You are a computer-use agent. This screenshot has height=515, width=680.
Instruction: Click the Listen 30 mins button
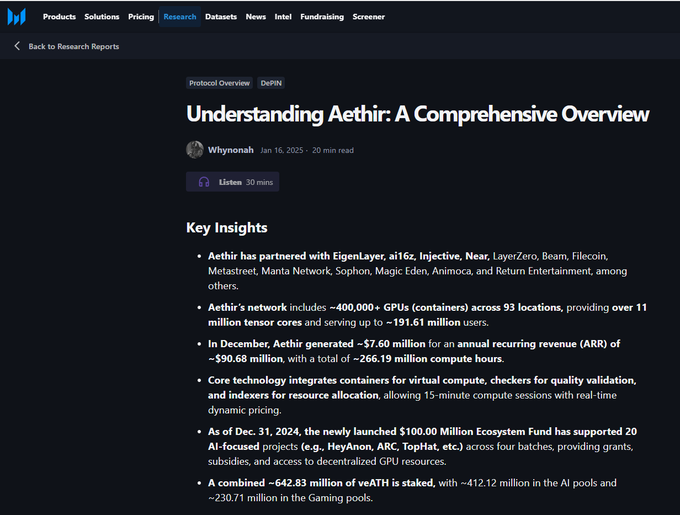click(232, 182)
